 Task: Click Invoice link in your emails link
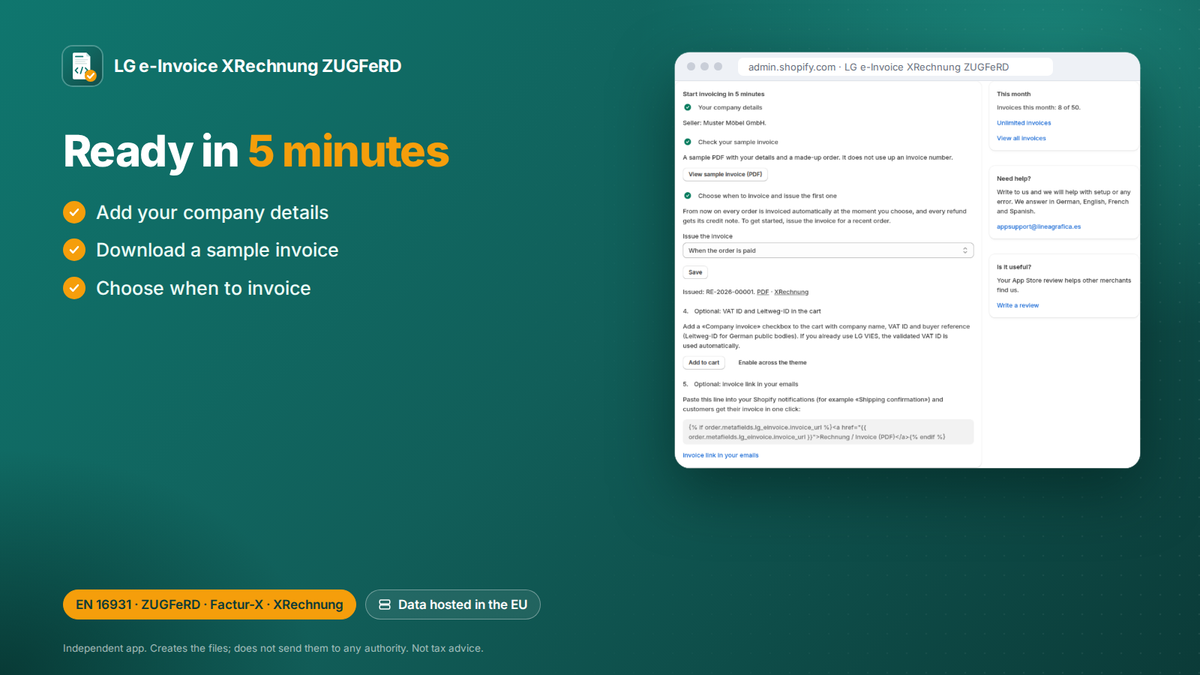click(720, 455)
